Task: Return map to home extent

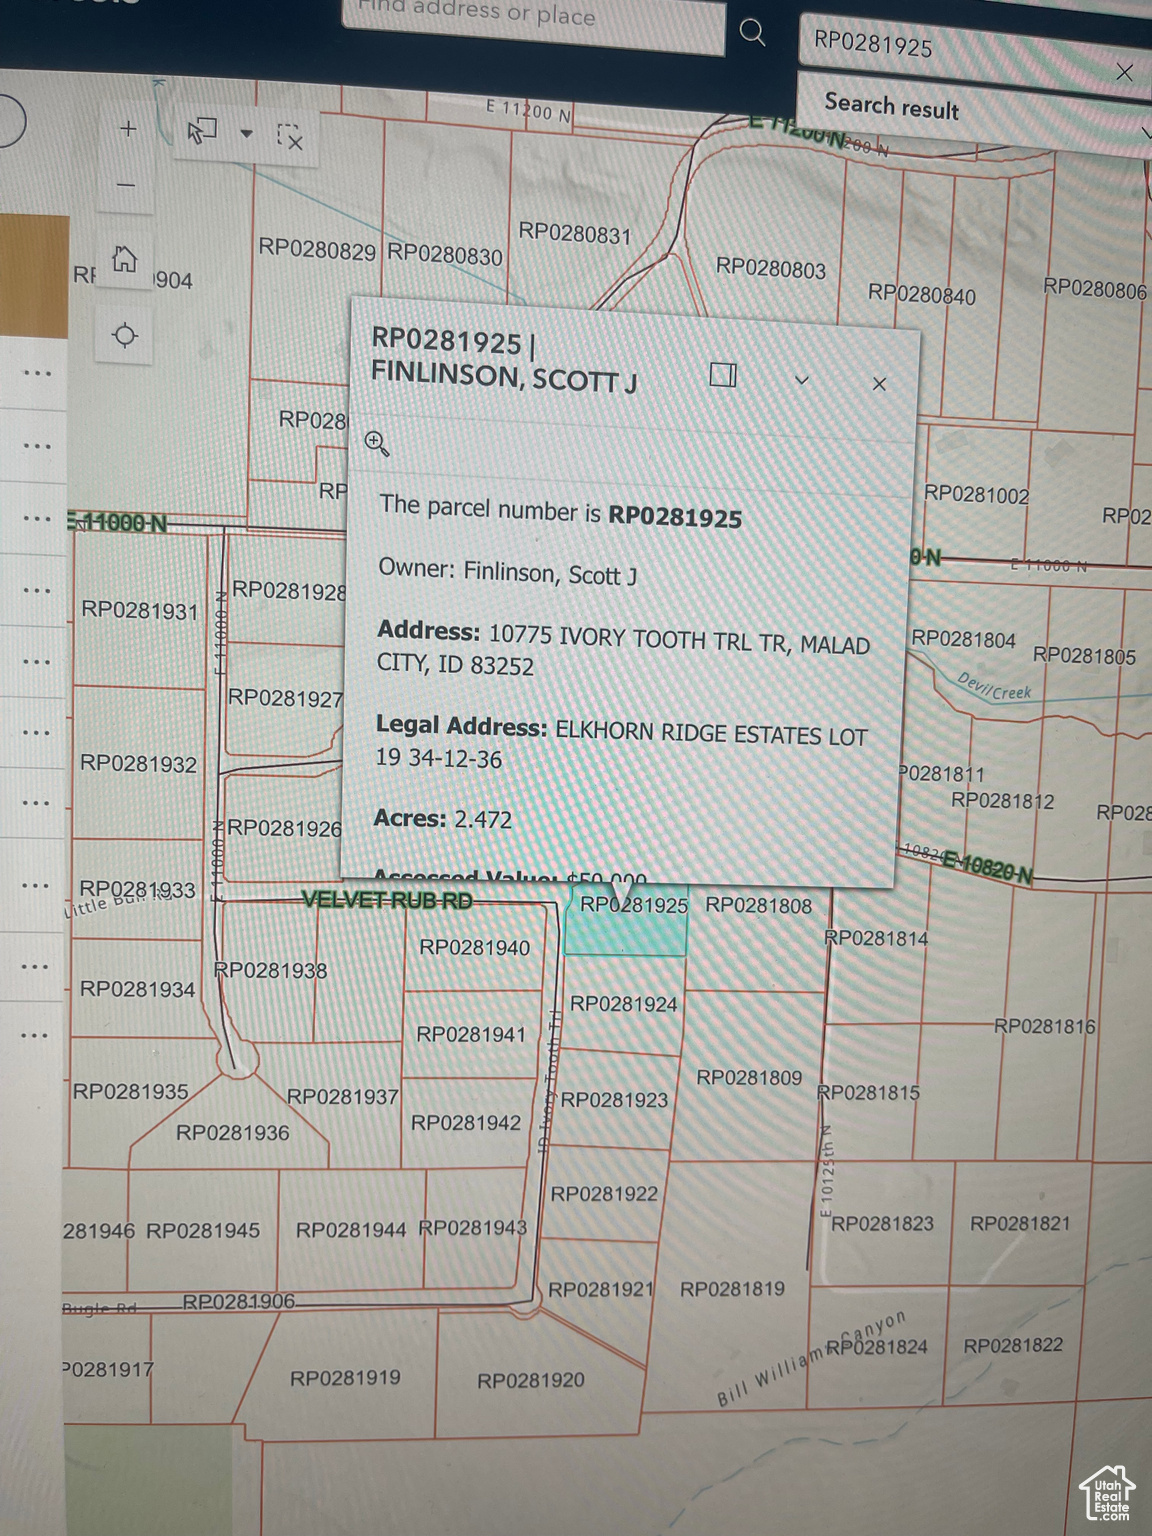Action: click(x=125, y=260)
